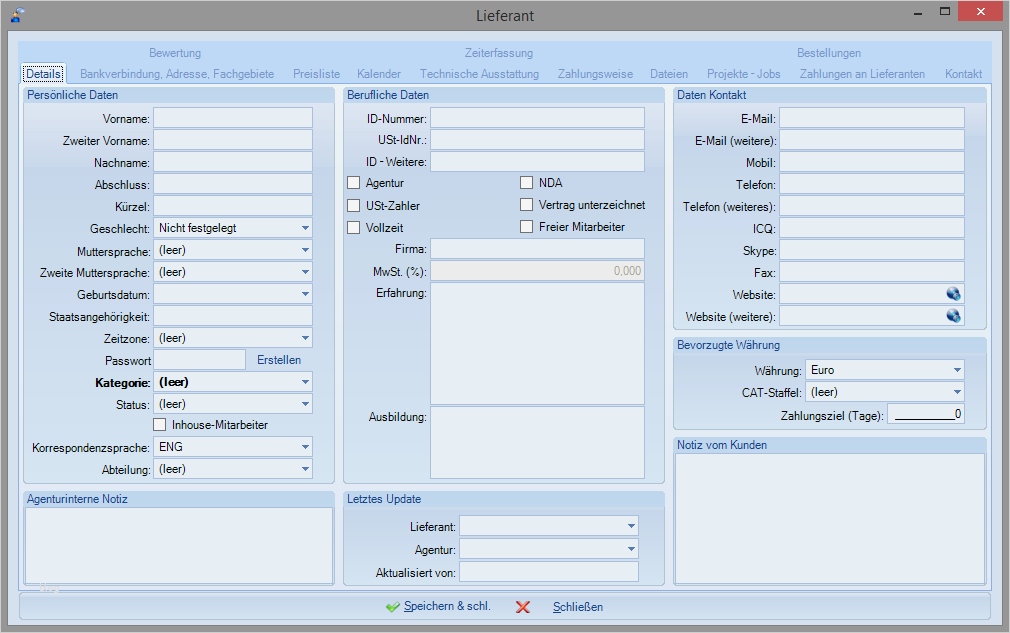Screen dimensions: 1010x633
Task: Enable the NDA checkbox
Action: [526, 183]
